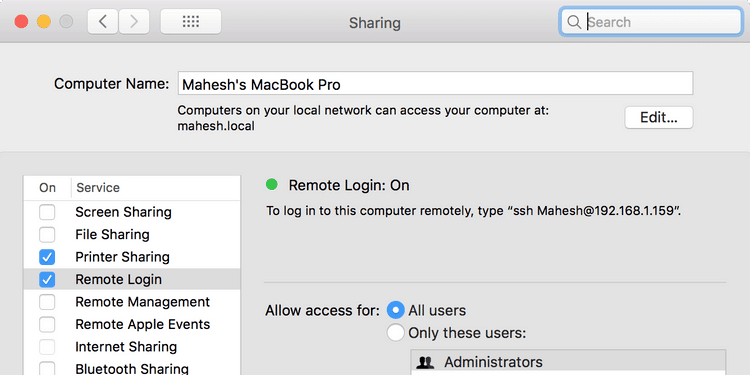Close the Sharing window
750x375 pixels.
(x=21, y=22)
